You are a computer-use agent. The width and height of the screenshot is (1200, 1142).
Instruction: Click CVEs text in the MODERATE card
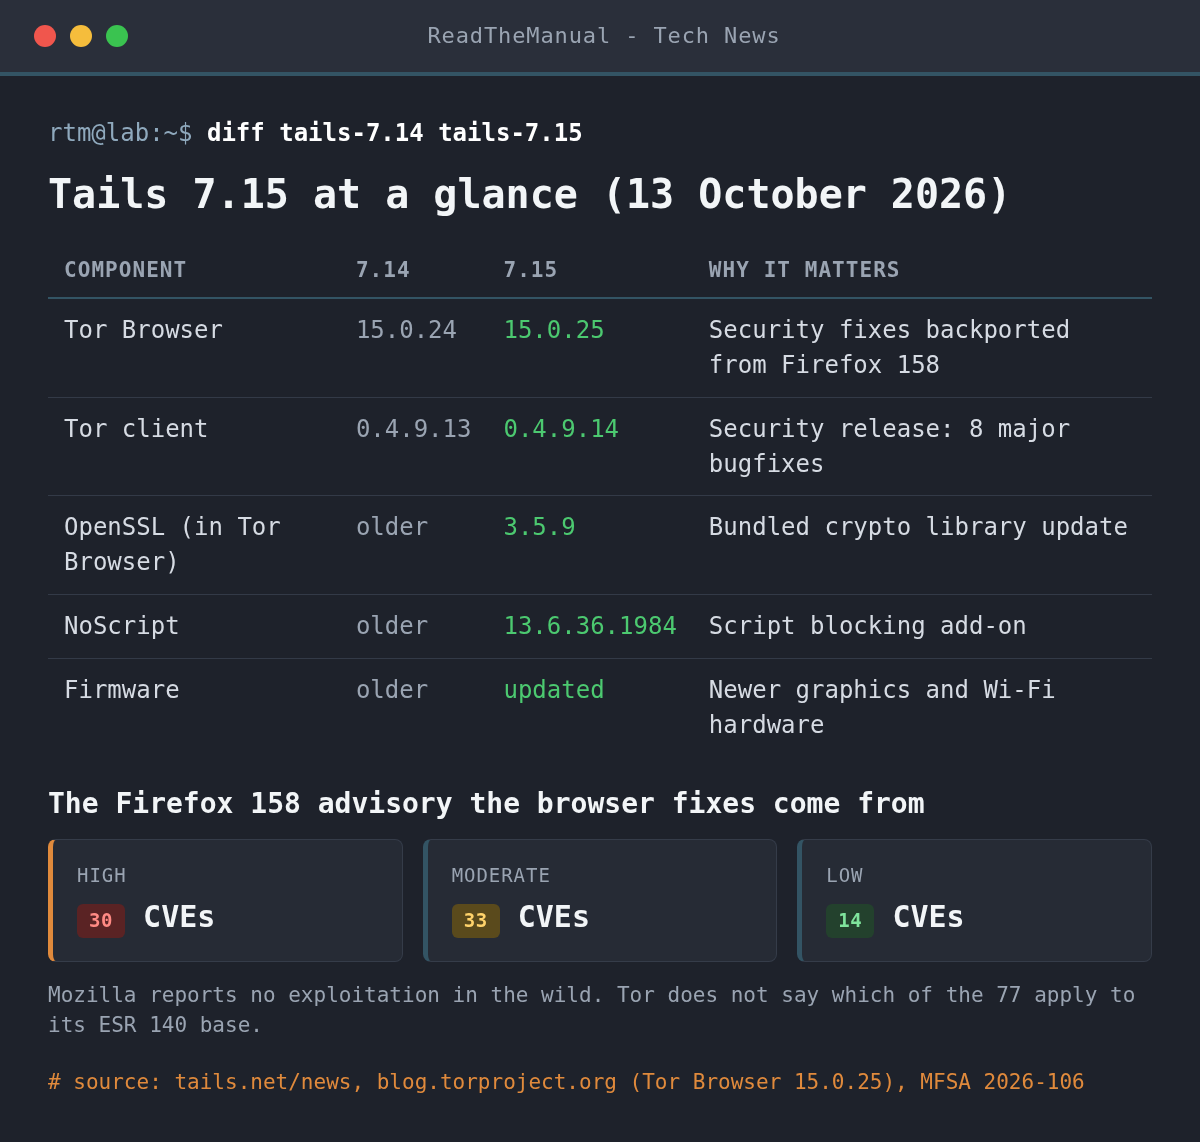554,918
